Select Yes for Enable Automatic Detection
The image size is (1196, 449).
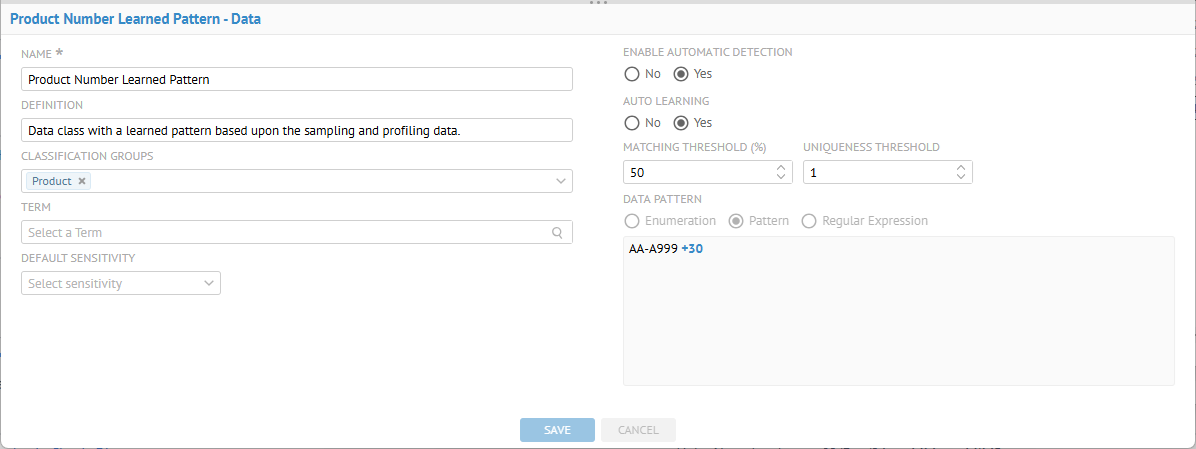[681, 74]
